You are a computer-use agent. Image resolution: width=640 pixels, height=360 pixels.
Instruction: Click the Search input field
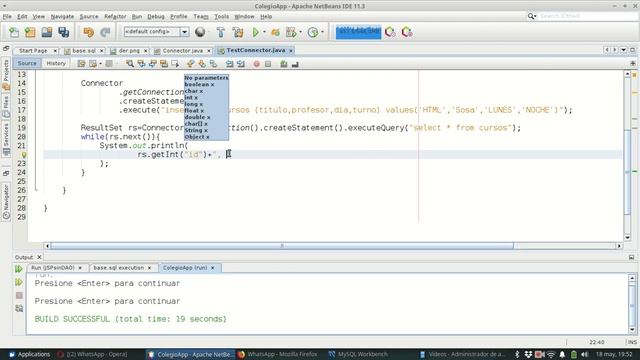click(587, 16)
